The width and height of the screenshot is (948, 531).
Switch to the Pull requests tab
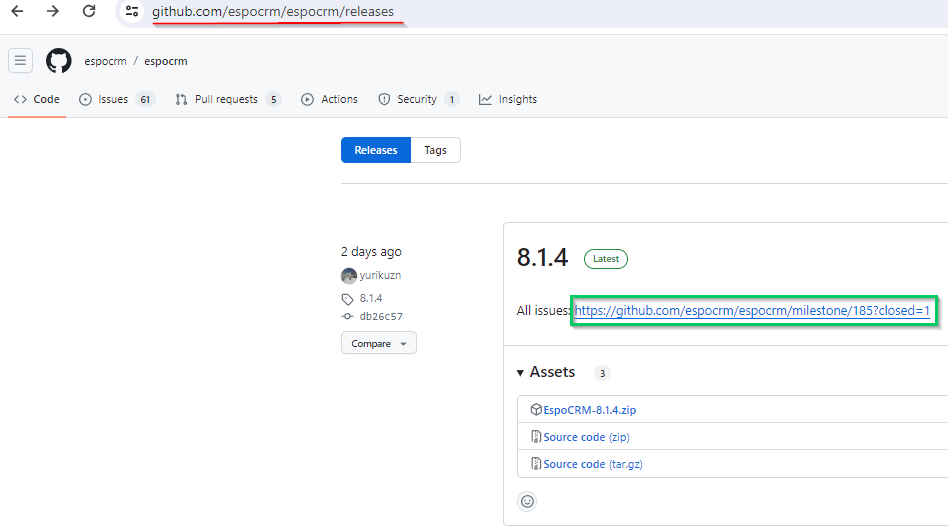227,99
